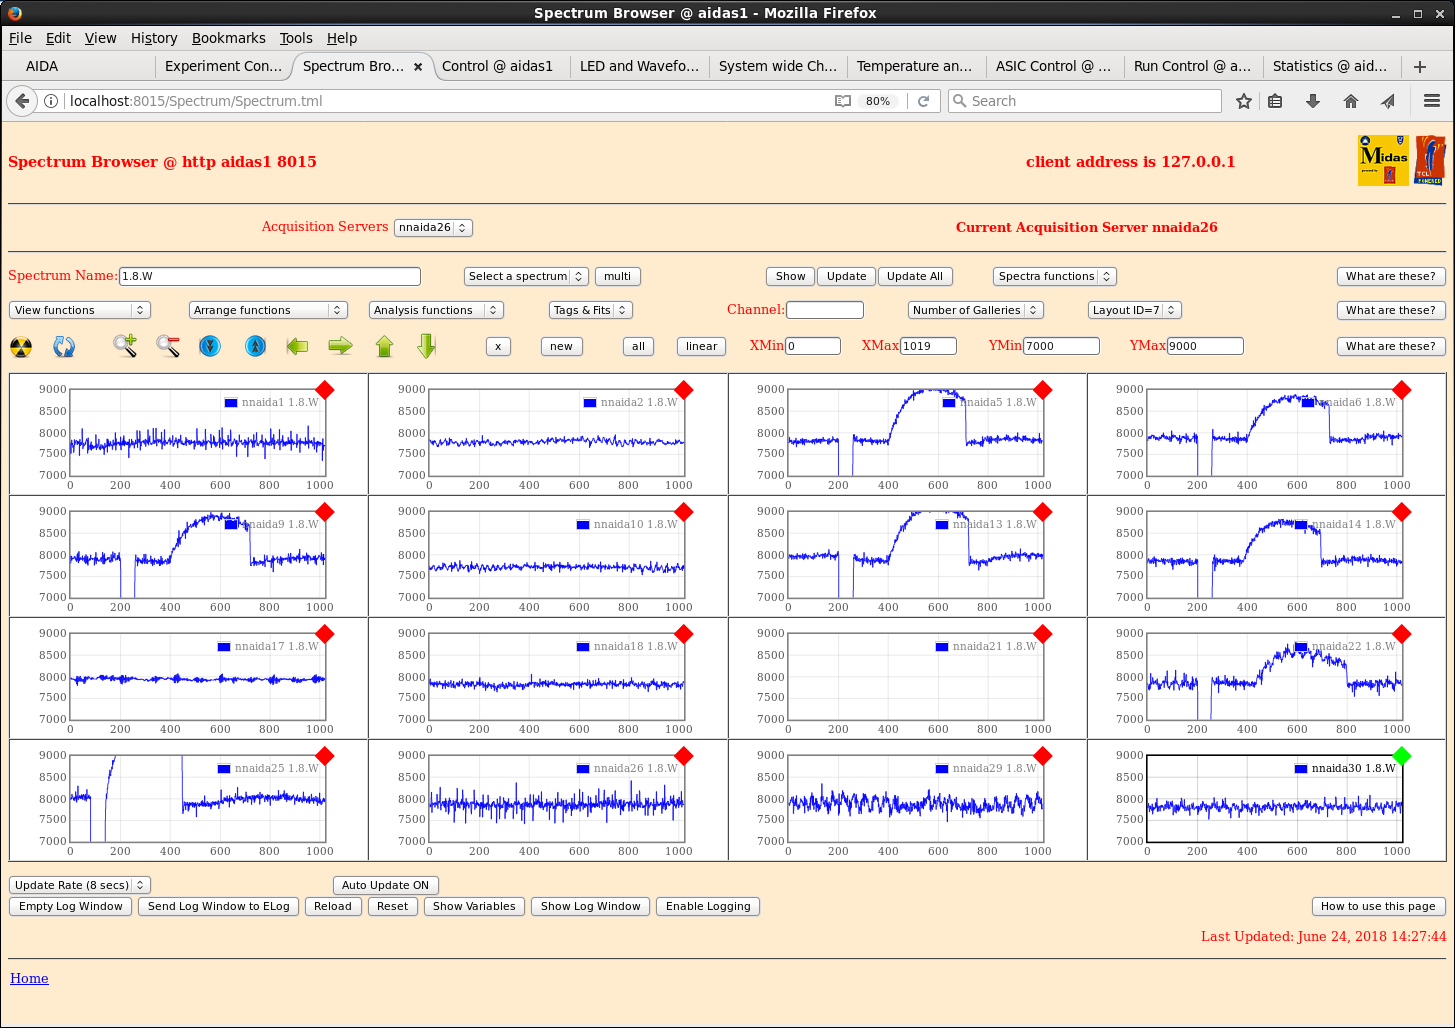This screenshot has width=1455, height=1028.
Task: Click red diamond marker on nnaida2 spectrum
Action: pyautogui.click(x=684, y=390)
